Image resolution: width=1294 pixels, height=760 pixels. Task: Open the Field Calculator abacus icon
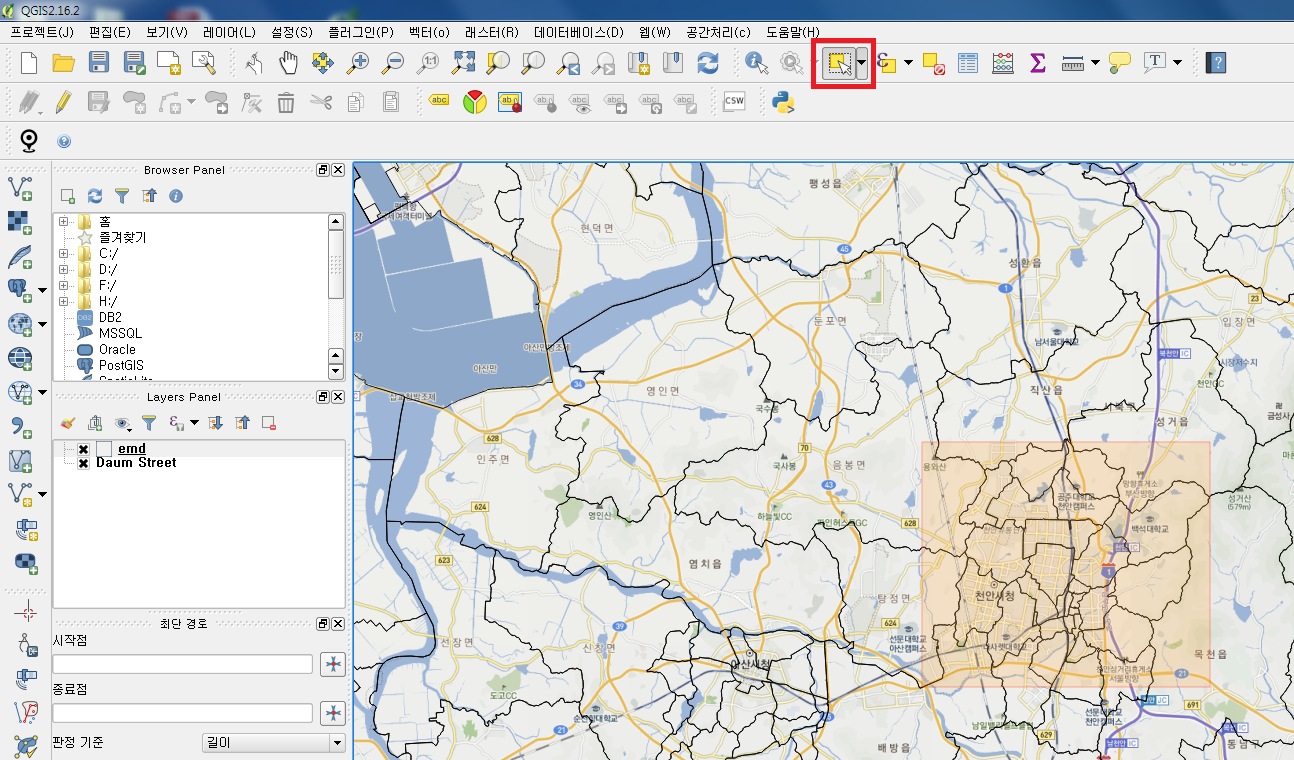point(1003,63)
